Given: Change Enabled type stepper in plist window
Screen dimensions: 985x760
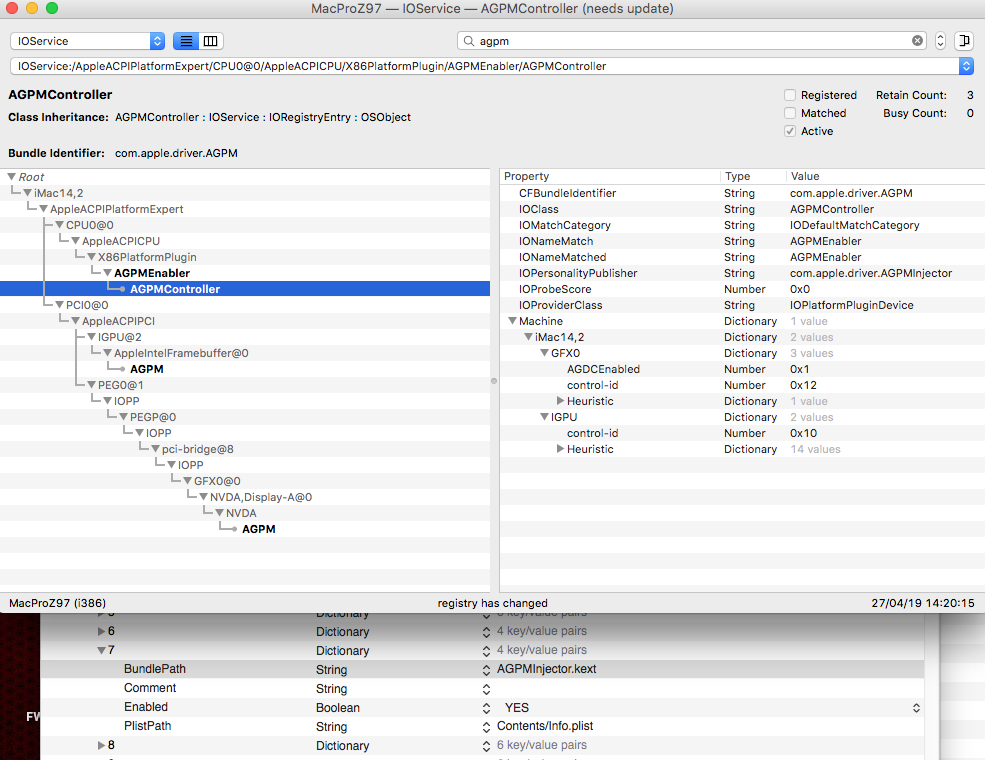Looking at the screenshot, I should (x=486, y=708).
